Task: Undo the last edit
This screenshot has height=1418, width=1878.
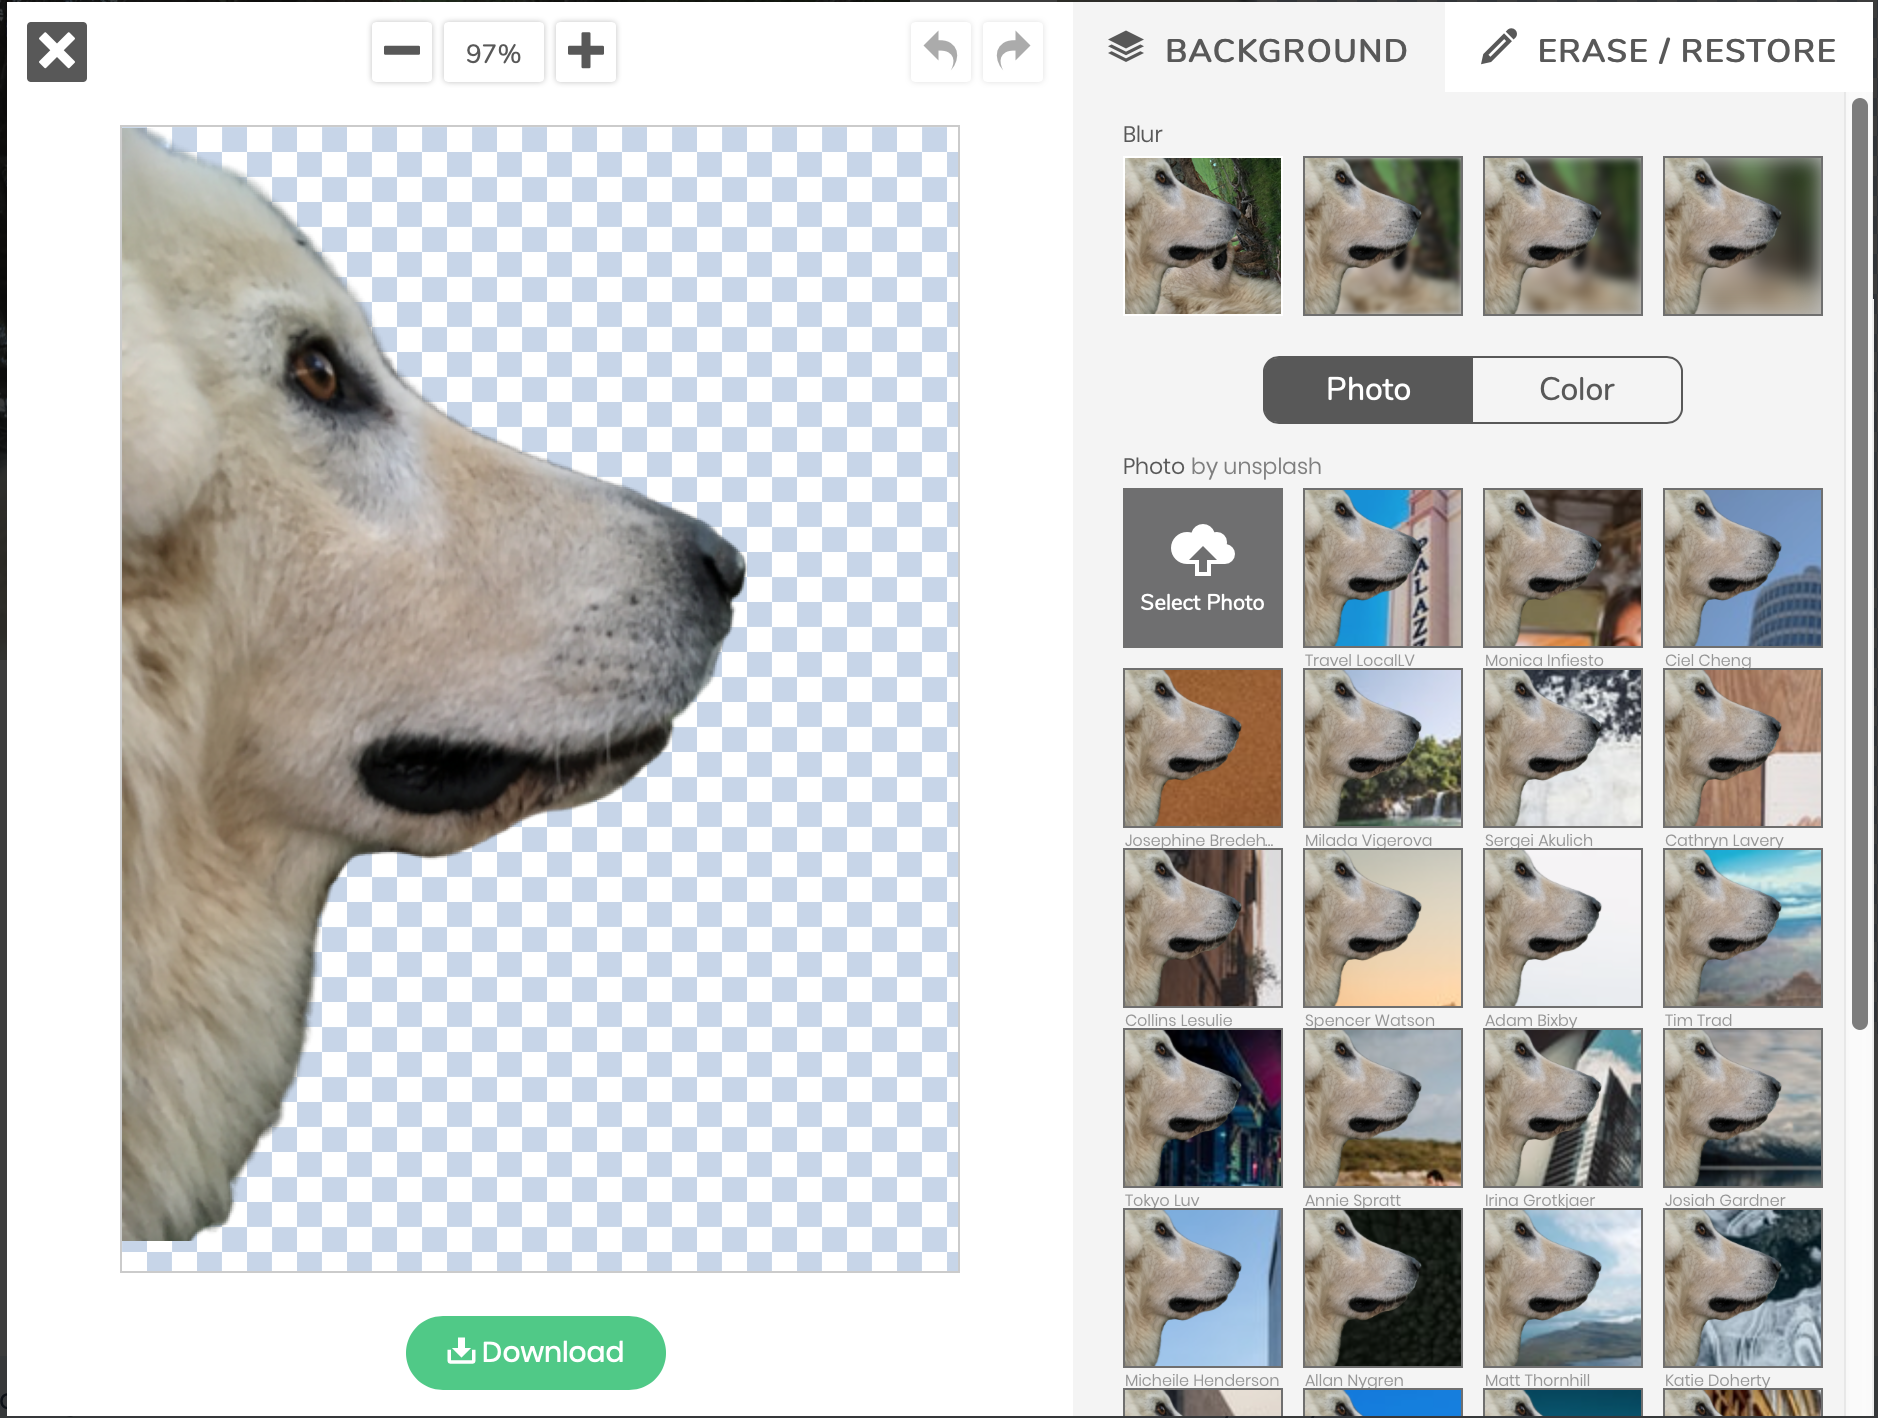Action: pyautogui.click(x=939, y=51)
